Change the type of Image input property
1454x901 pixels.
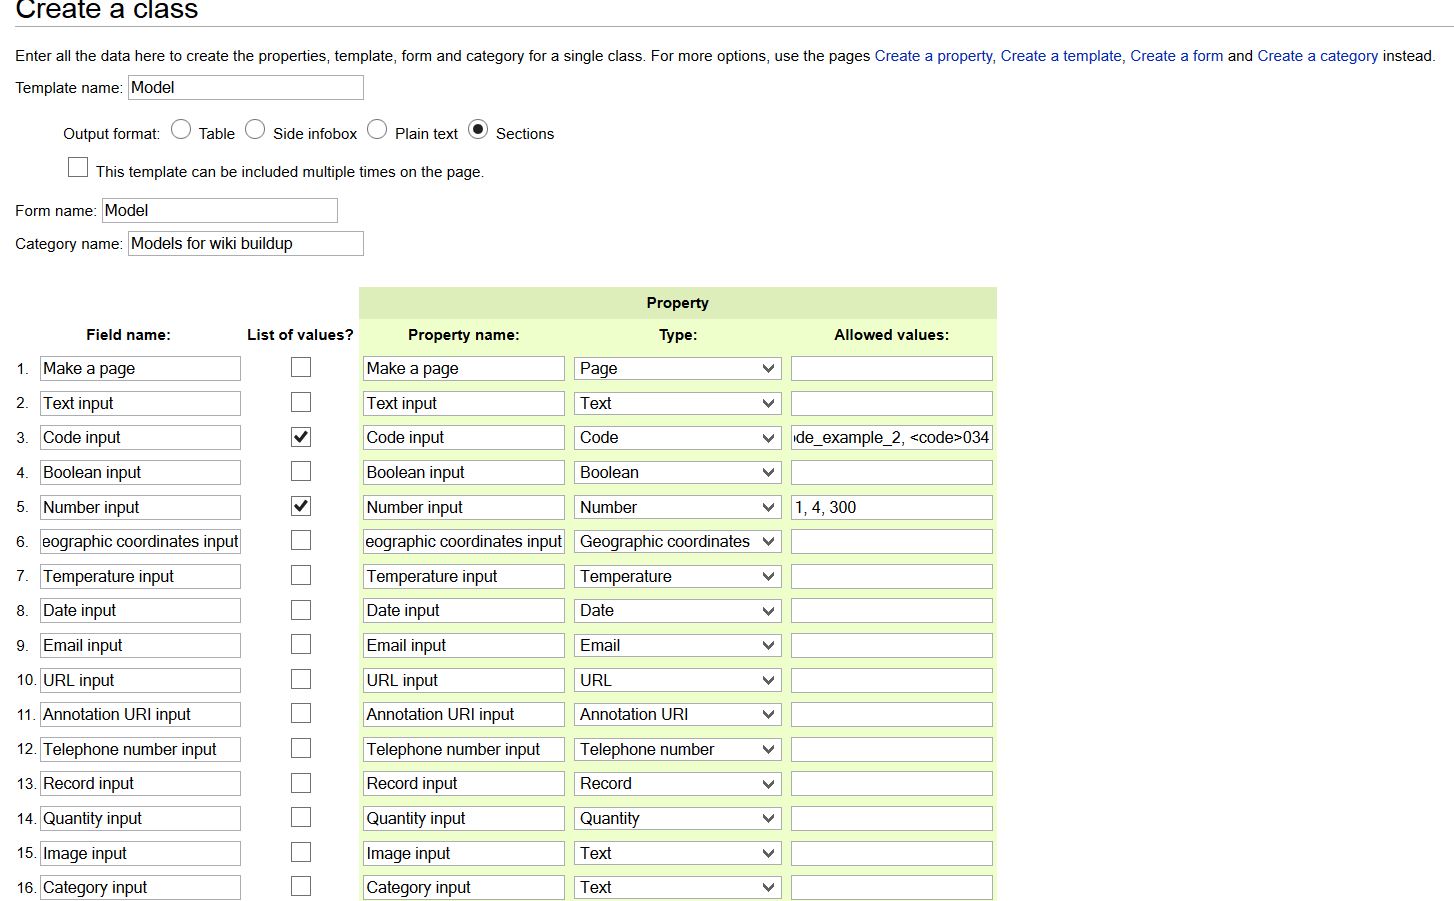point(677,853)
